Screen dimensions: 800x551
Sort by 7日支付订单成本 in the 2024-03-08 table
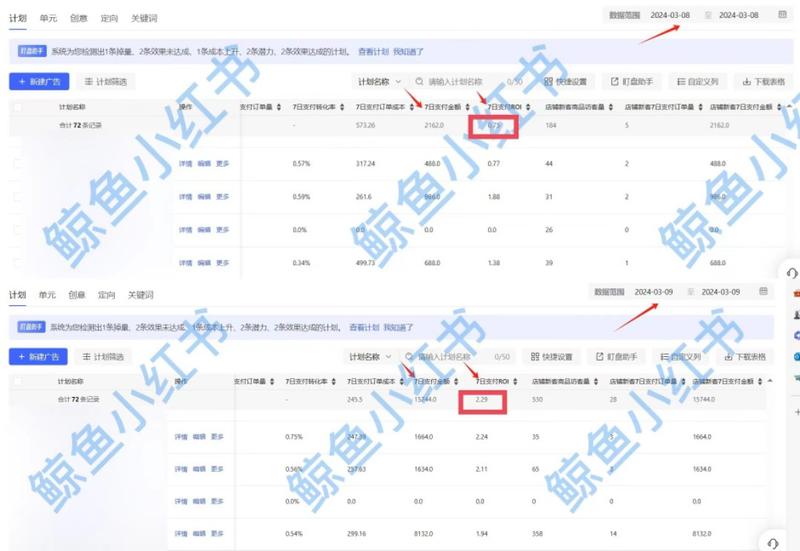[x=412, y=107]
